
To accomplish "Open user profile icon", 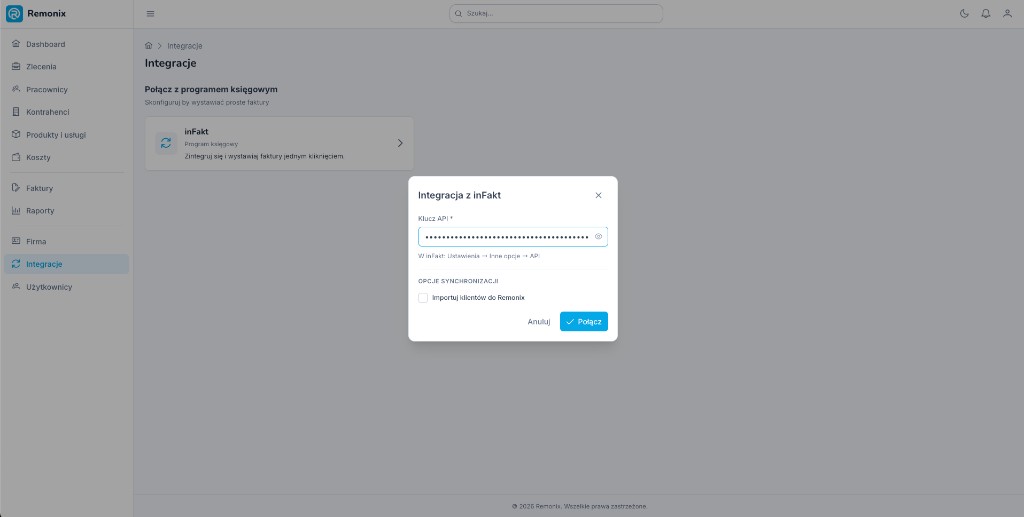I will [x=1007, y=14].
